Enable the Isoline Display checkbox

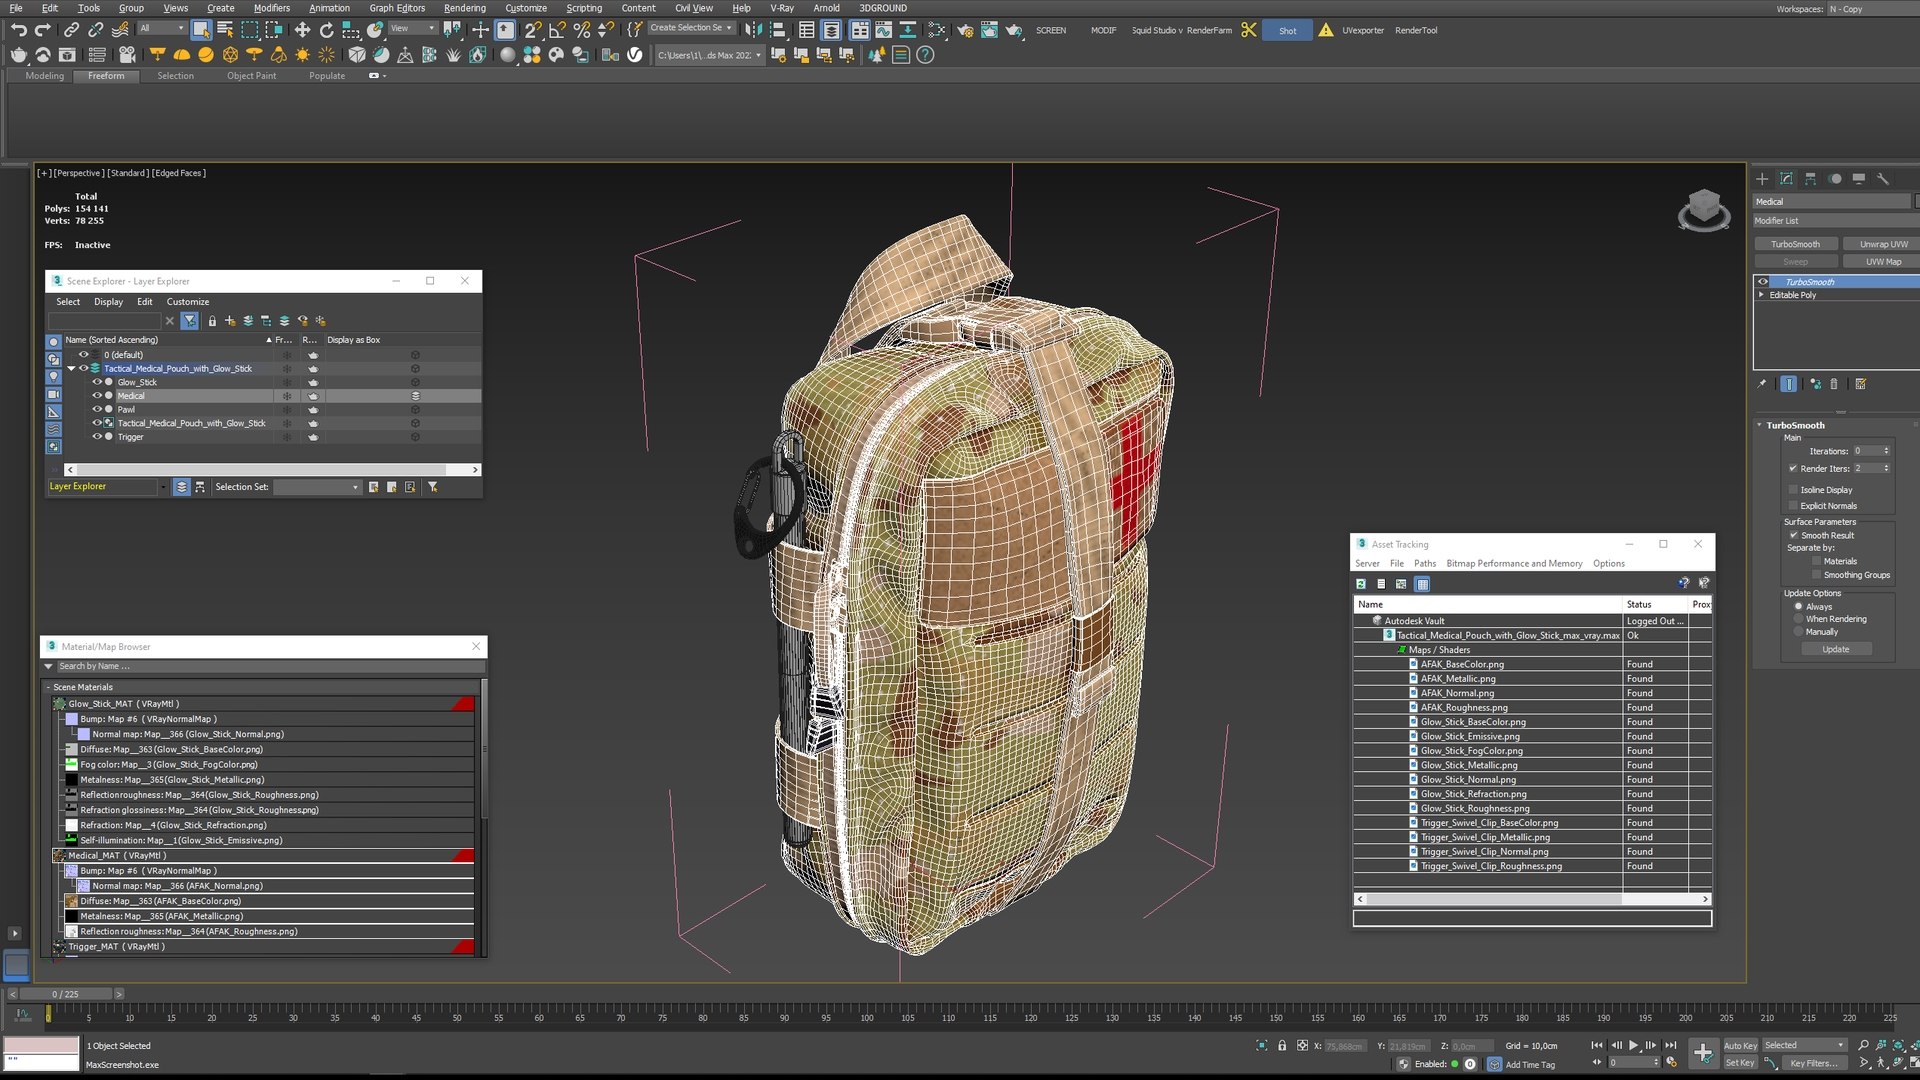click(x=1793, y=490)
